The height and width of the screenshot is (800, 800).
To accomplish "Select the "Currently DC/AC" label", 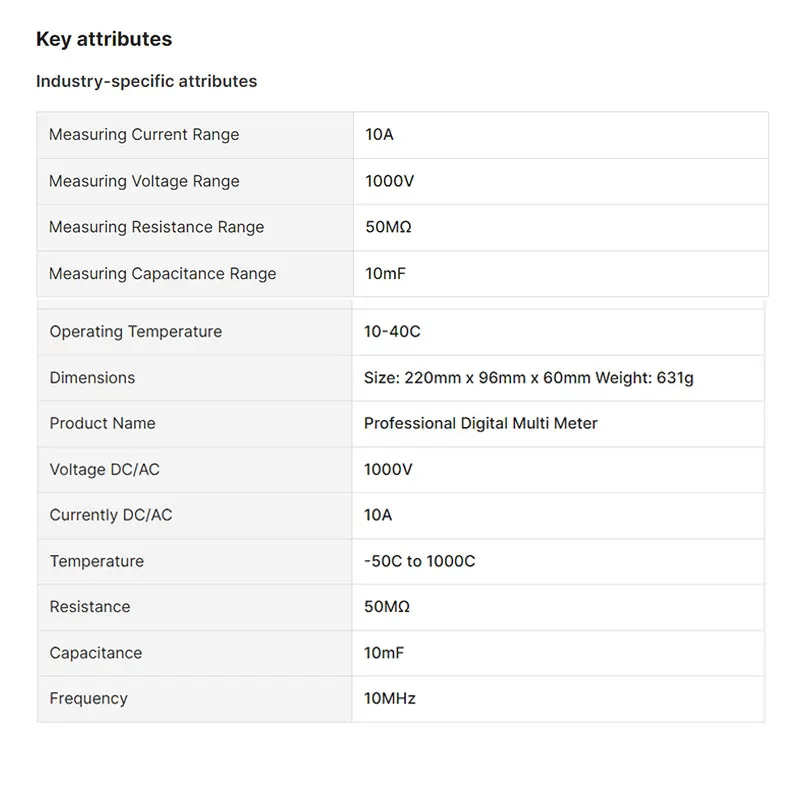I will (111, 515).
